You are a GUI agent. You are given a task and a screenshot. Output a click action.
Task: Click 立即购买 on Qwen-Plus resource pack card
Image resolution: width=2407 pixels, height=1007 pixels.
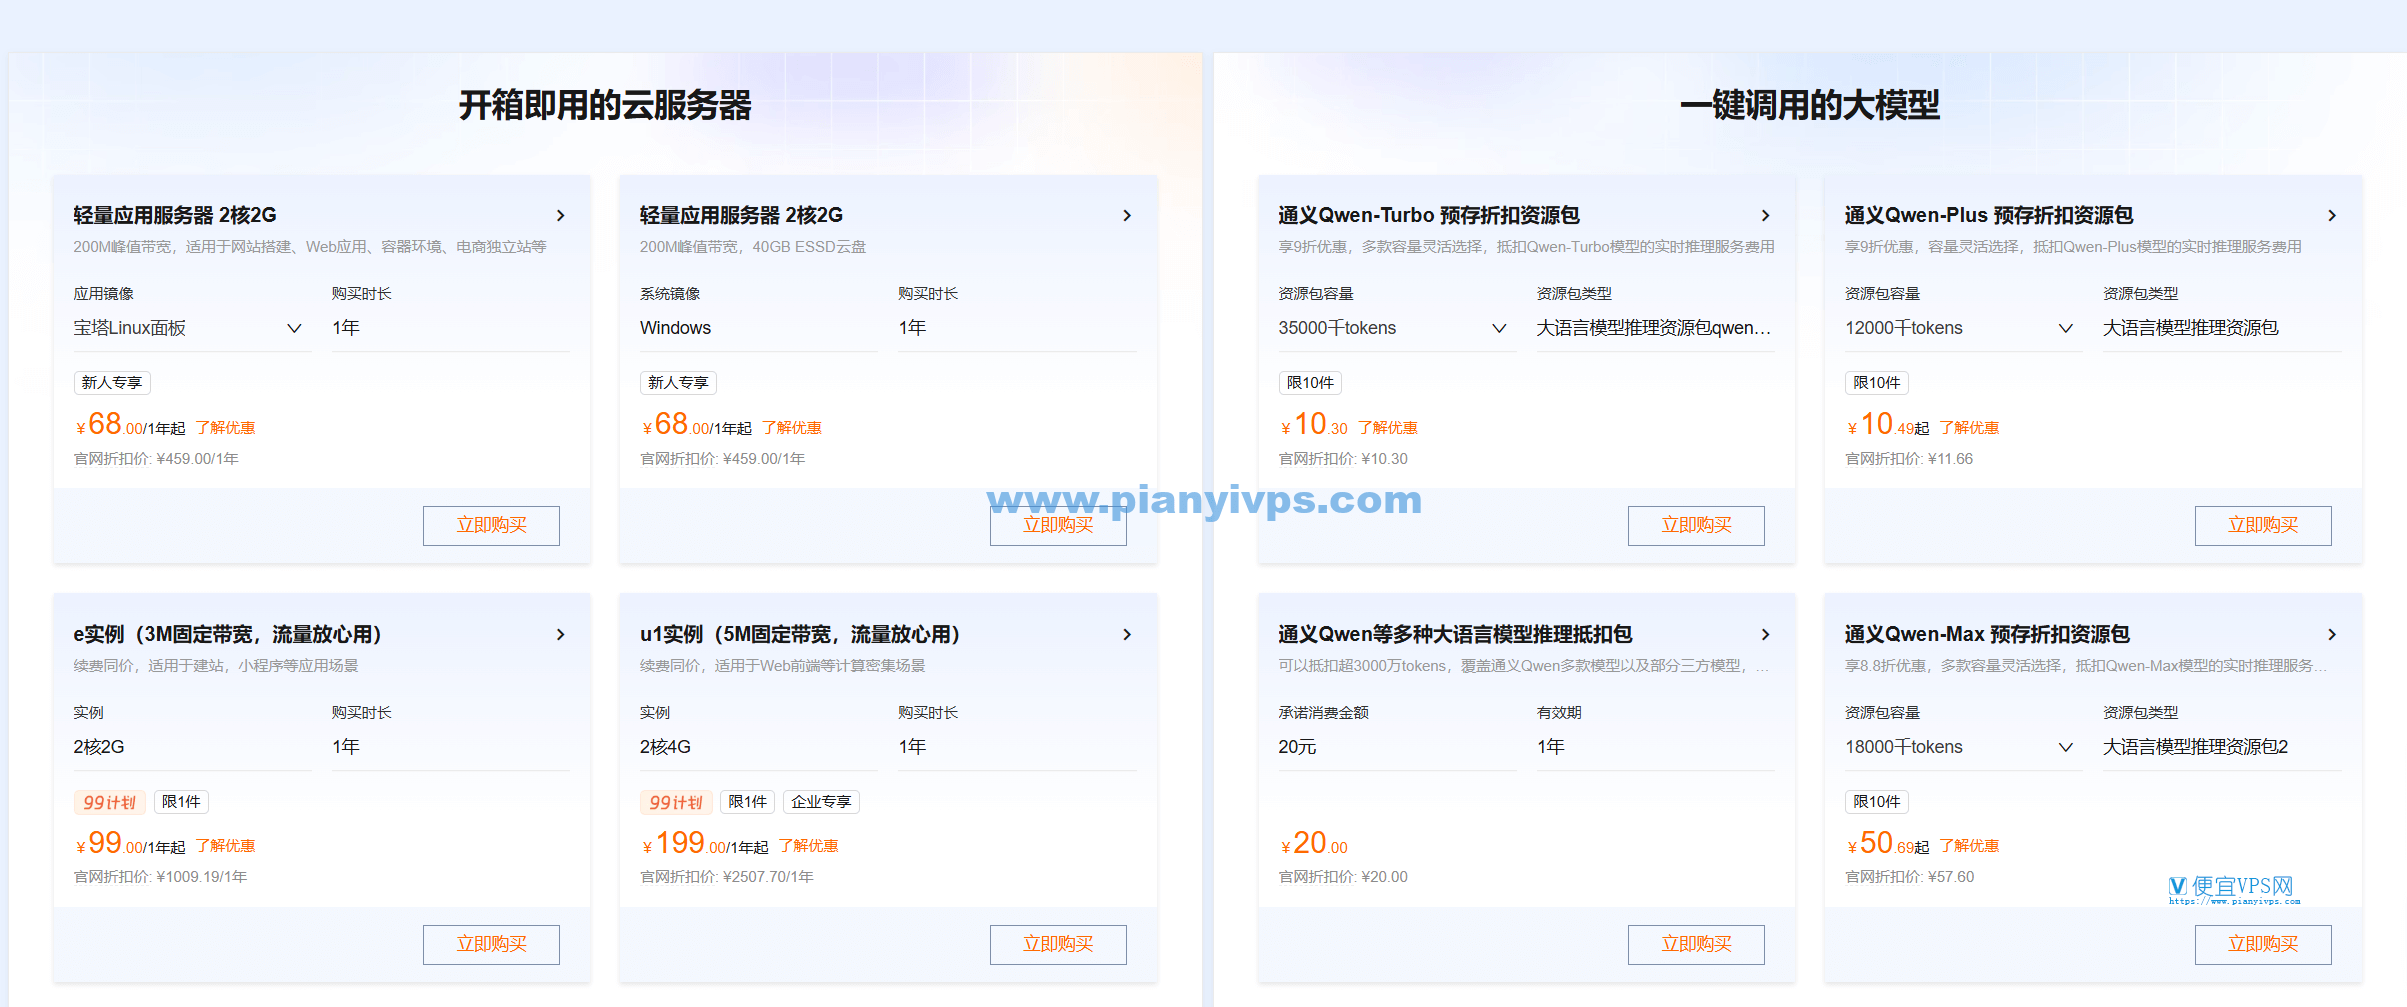(2263, 525)
